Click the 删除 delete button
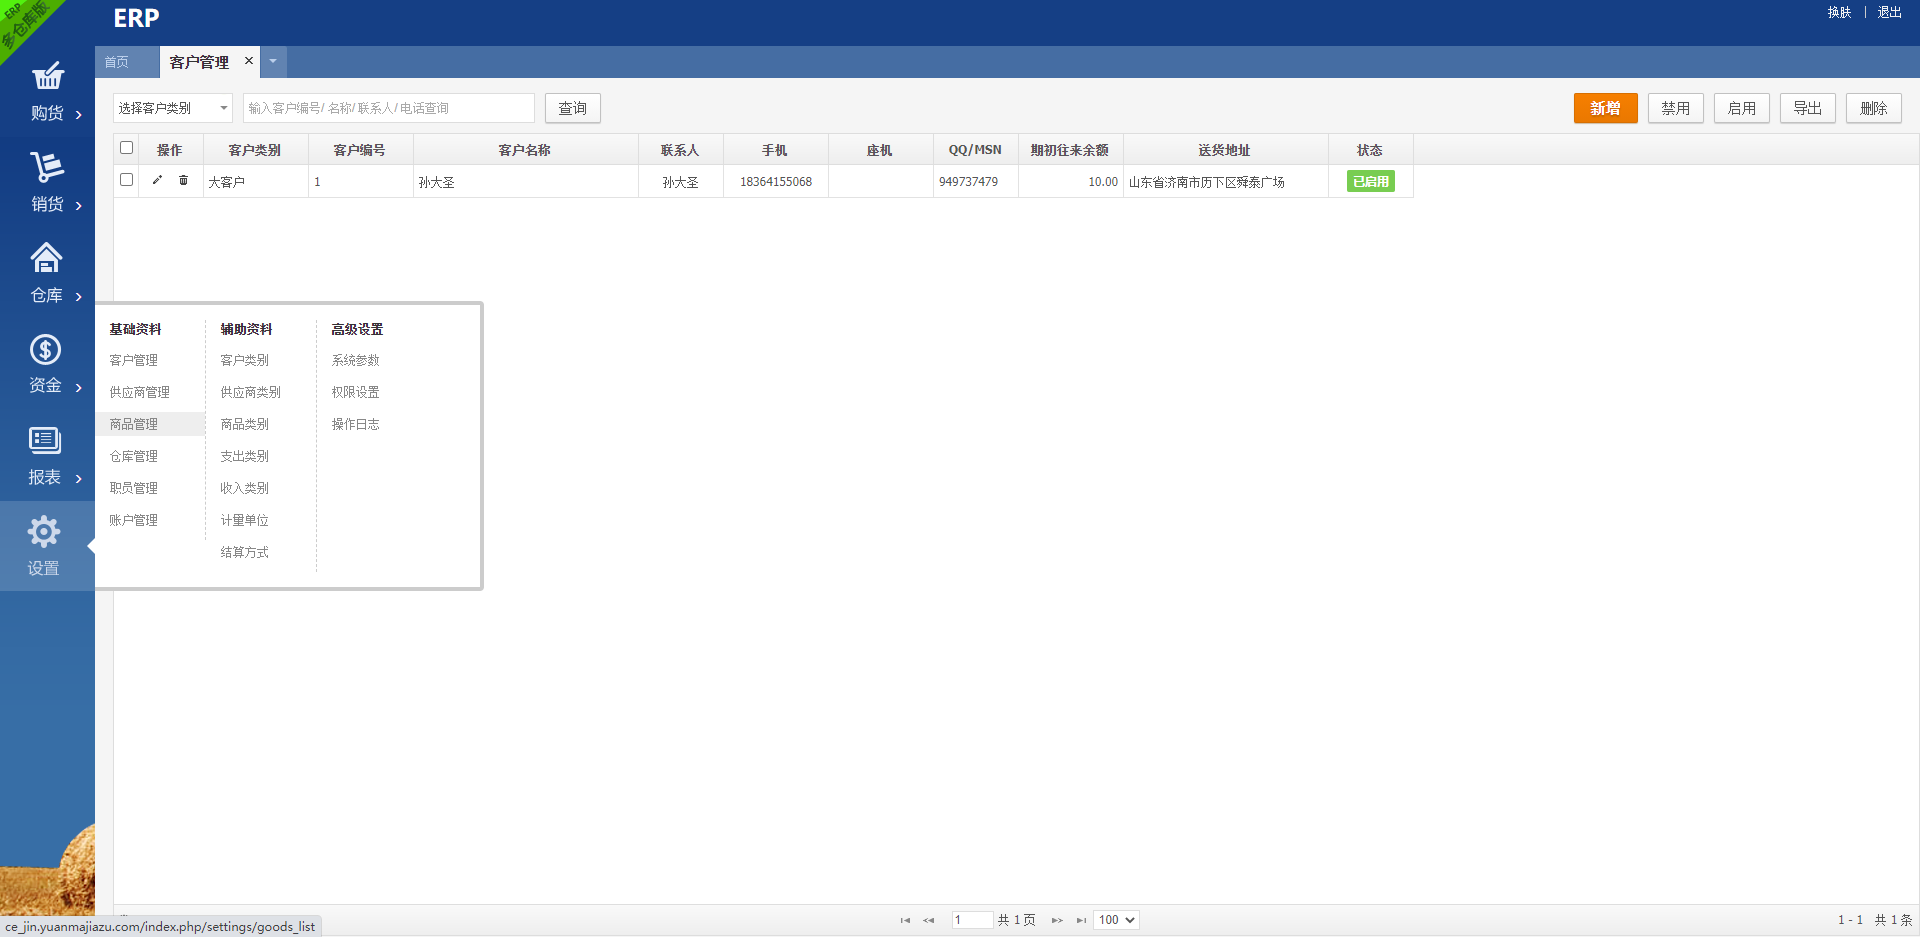 [x=1874, y=108]
